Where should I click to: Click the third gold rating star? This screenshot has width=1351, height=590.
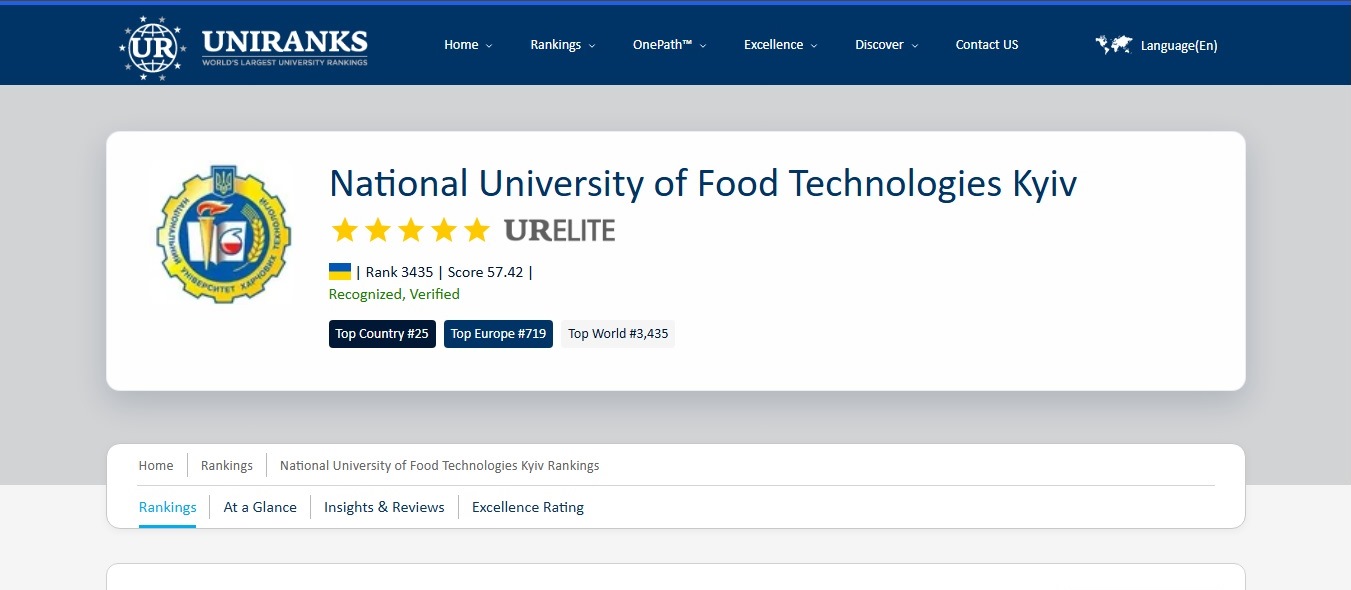411,230
